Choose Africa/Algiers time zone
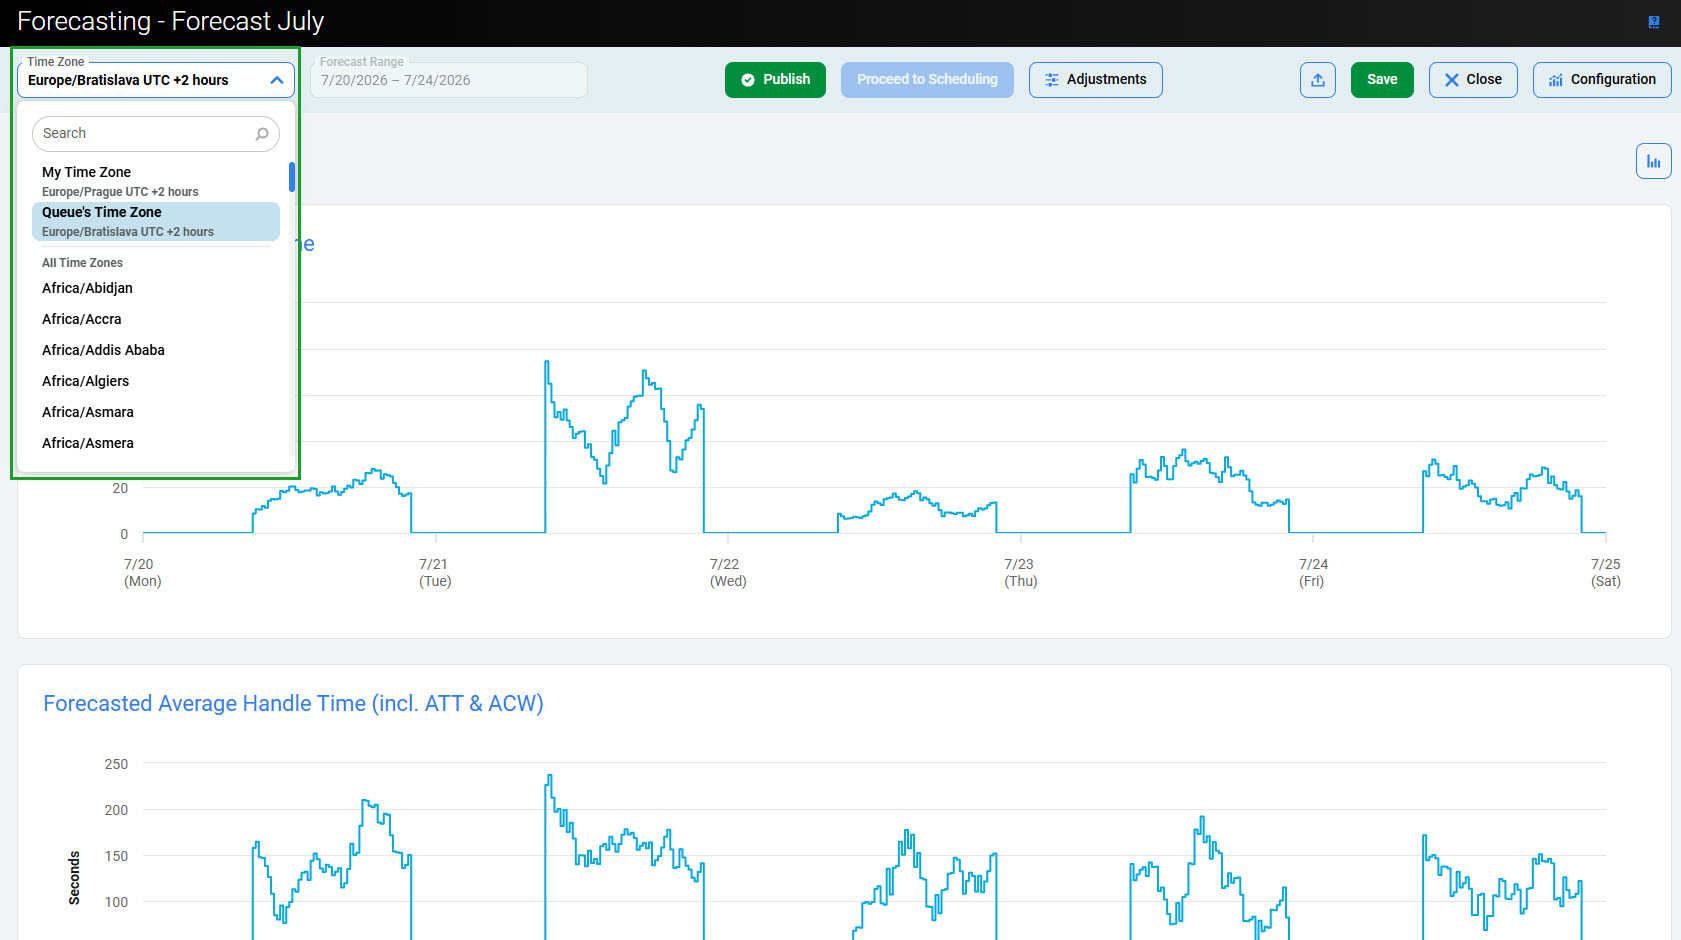Viewport: 1681px width, 940px height. (x=156, y=381)
